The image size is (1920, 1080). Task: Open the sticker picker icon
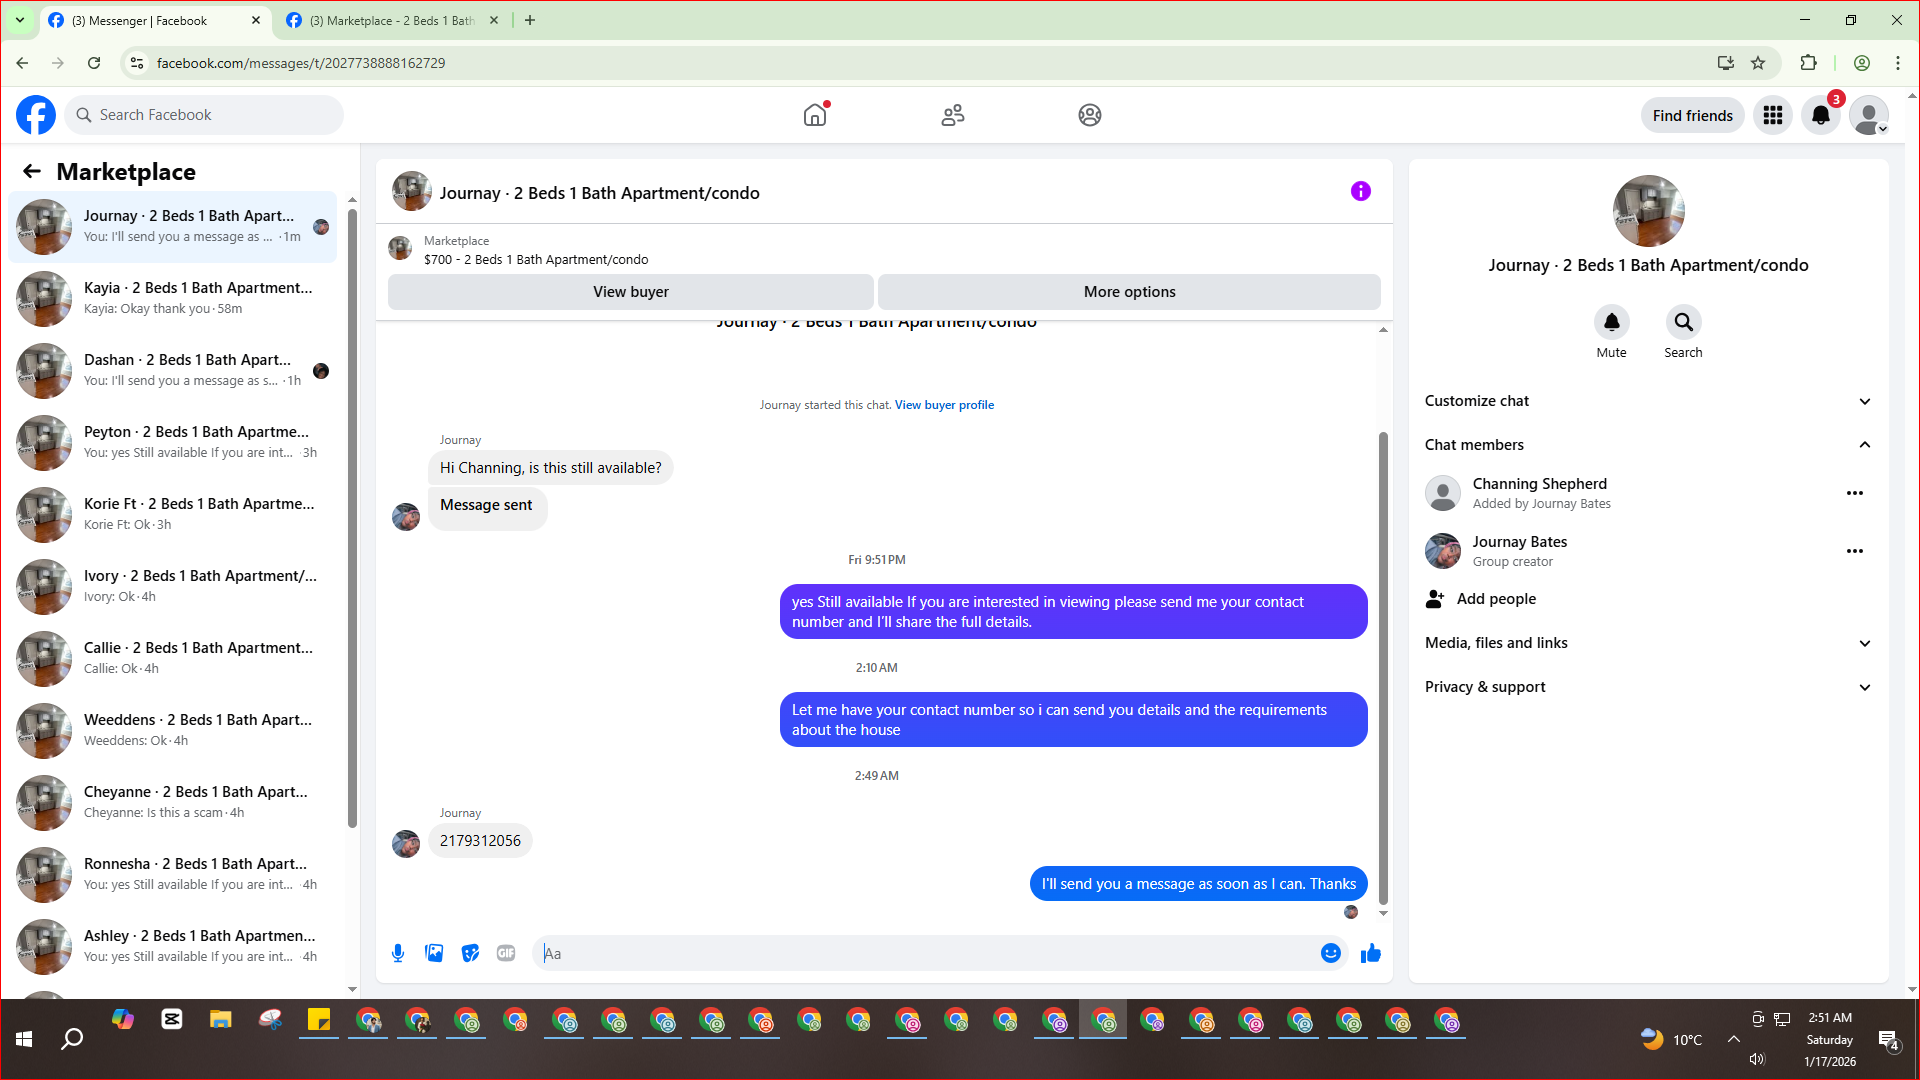[x=470, y=953]
